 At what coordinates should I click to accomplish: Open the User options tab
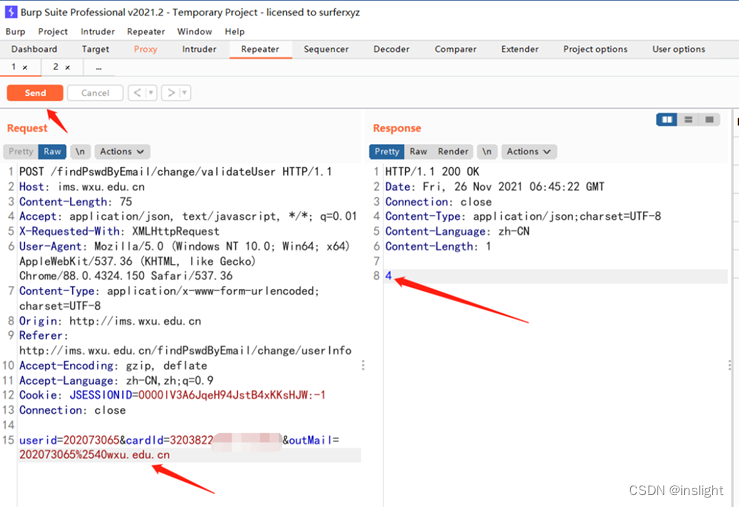click(x=679, y=49)
